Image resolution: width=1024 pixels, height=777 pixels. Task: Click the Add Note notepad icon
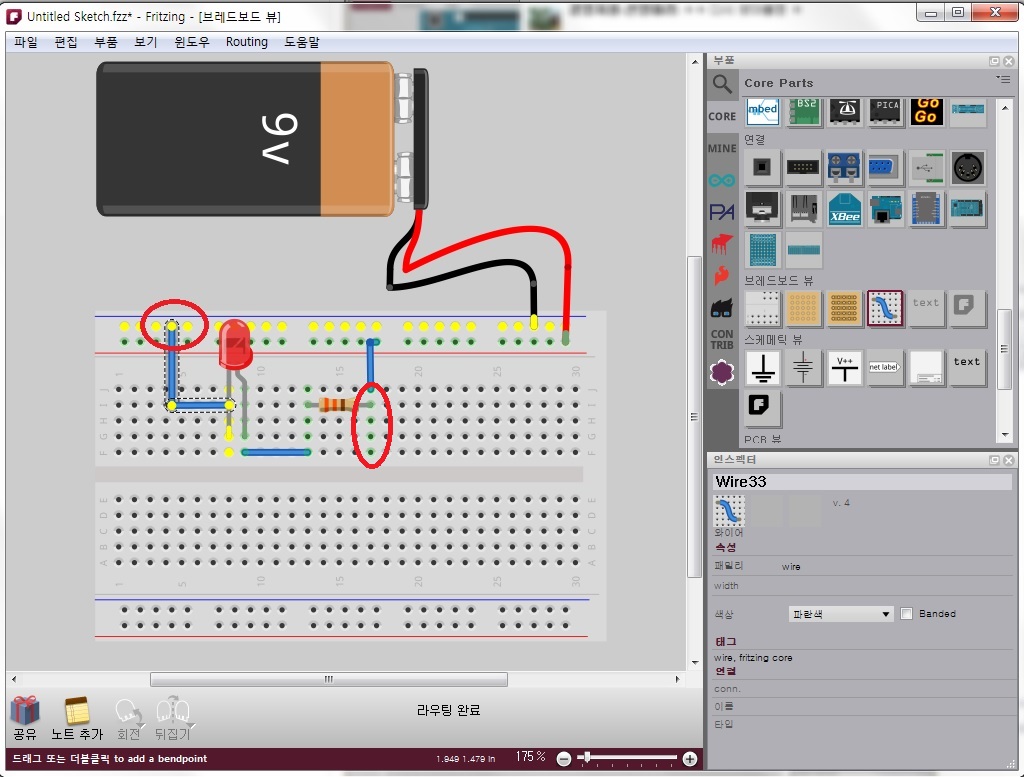(77, 711)
